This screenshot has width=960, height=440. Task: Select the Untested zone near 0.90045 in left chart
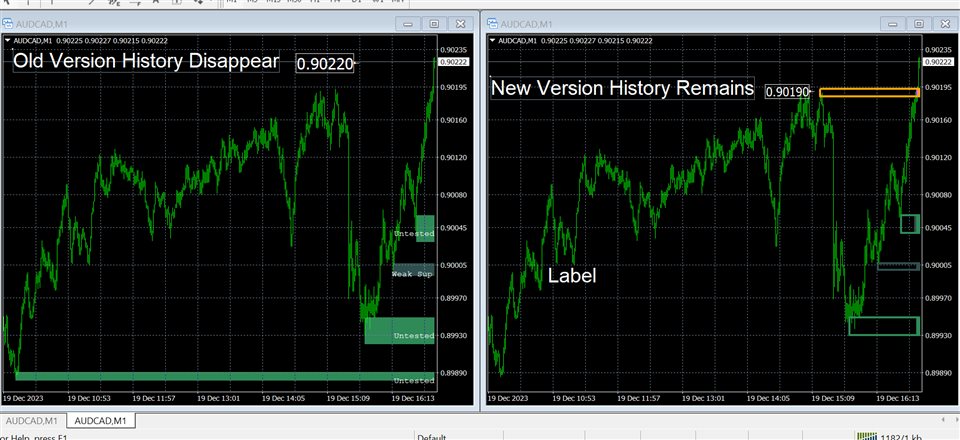point(425,228)
